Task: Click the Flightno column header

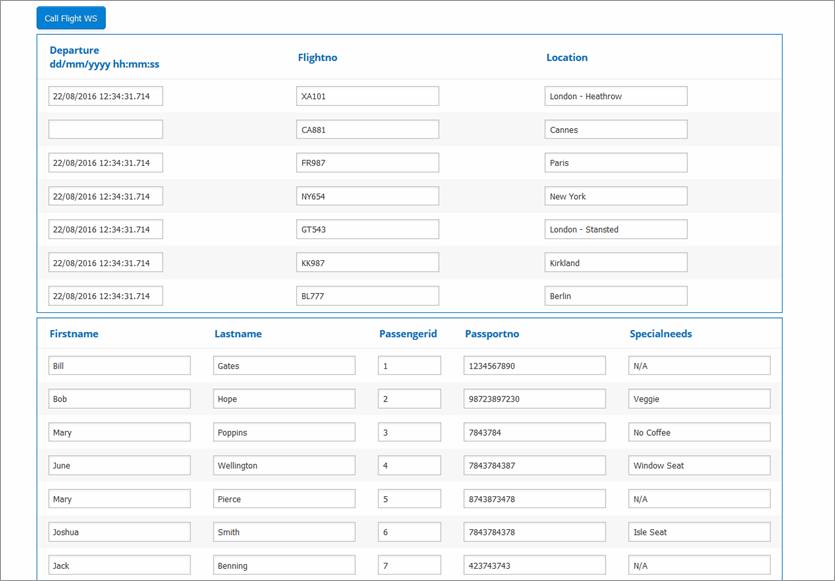Action: coord(317,58)
